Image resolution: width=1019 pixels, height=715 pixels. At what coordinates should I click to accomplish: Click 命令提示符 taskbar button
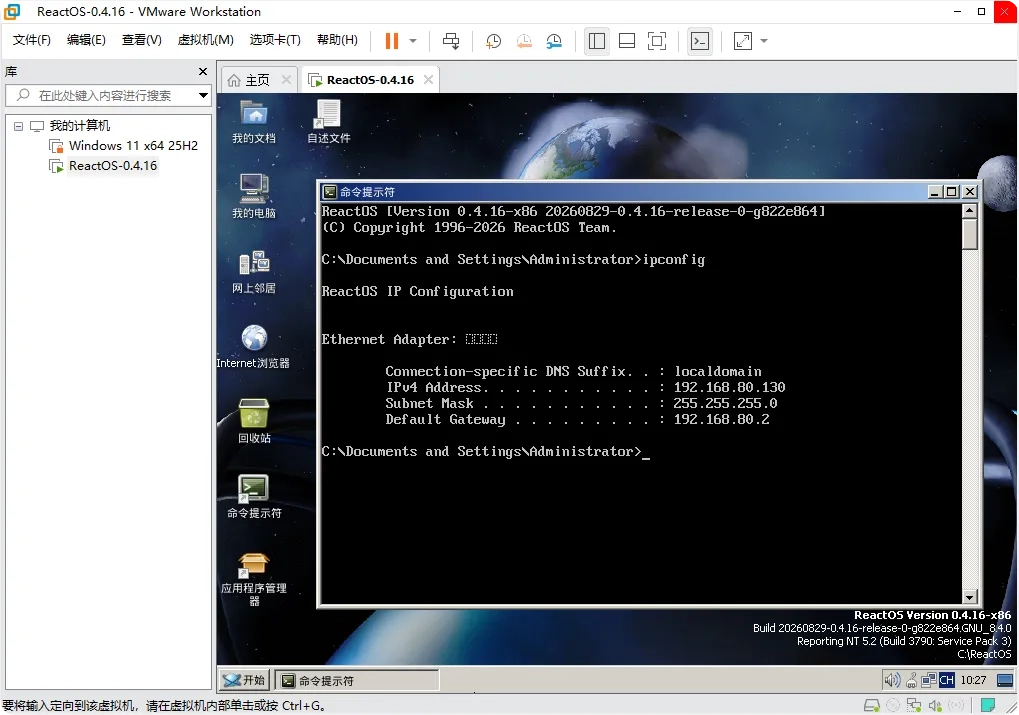357,681
